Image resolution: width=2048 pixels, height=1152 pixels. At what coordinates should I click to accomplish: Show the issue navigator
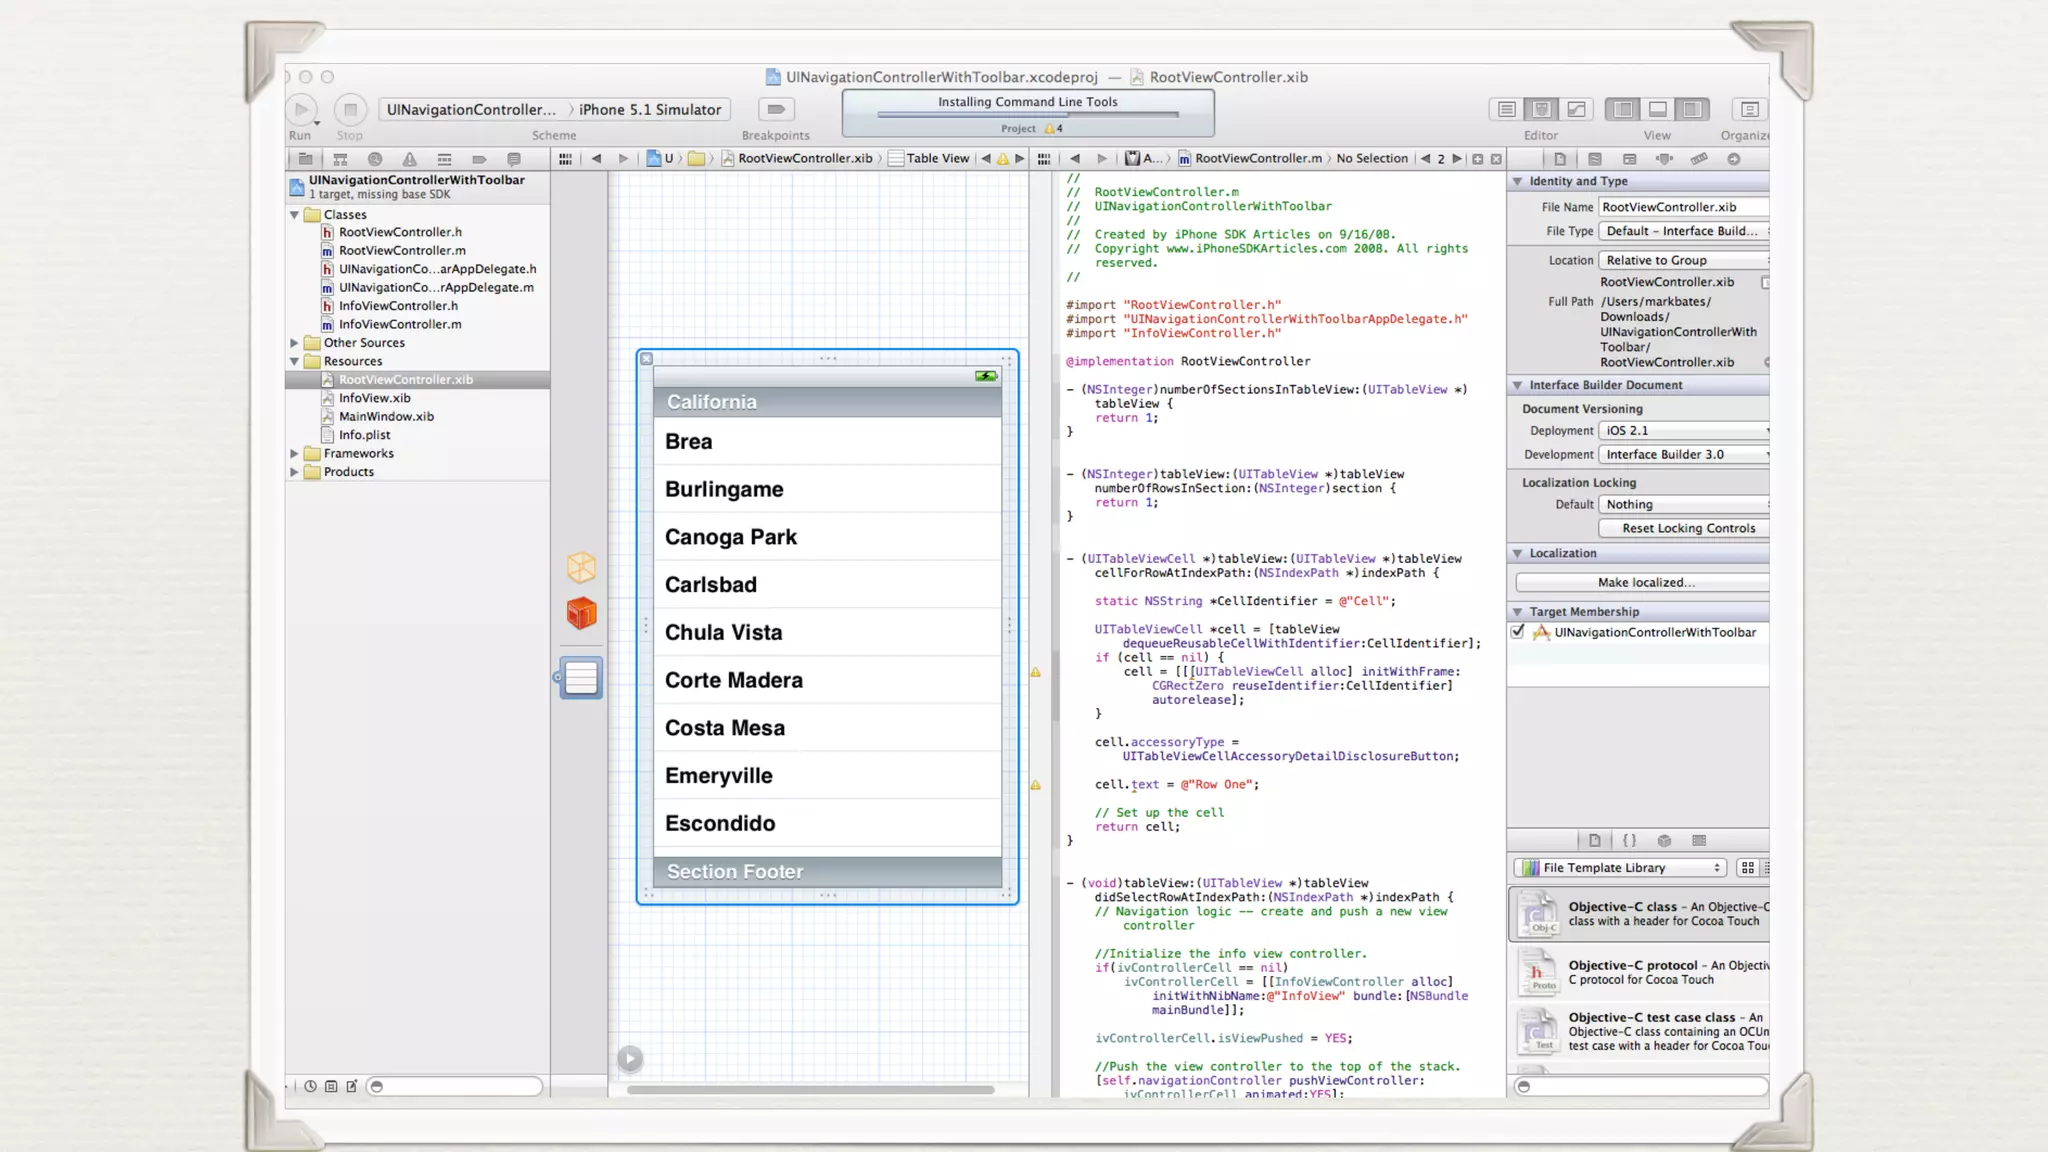[410, 159]
